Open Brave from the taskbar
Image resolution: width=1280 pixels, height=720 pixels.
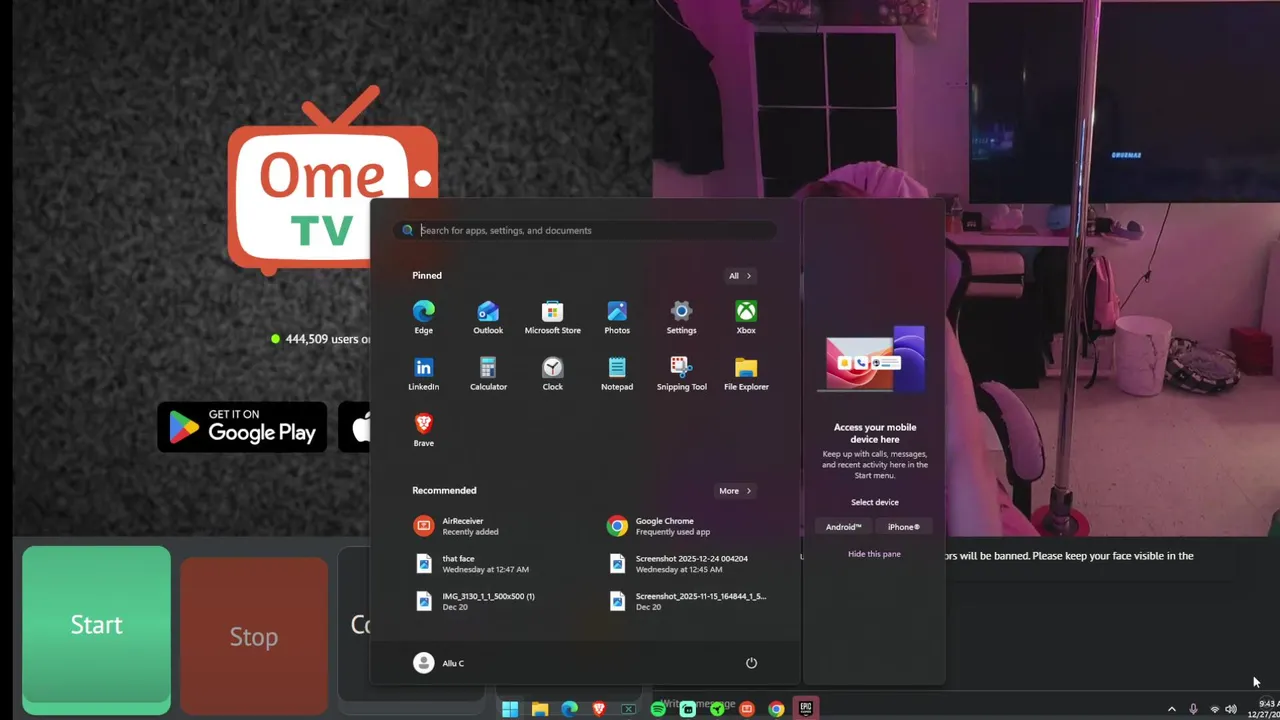[x=599, y=709]
